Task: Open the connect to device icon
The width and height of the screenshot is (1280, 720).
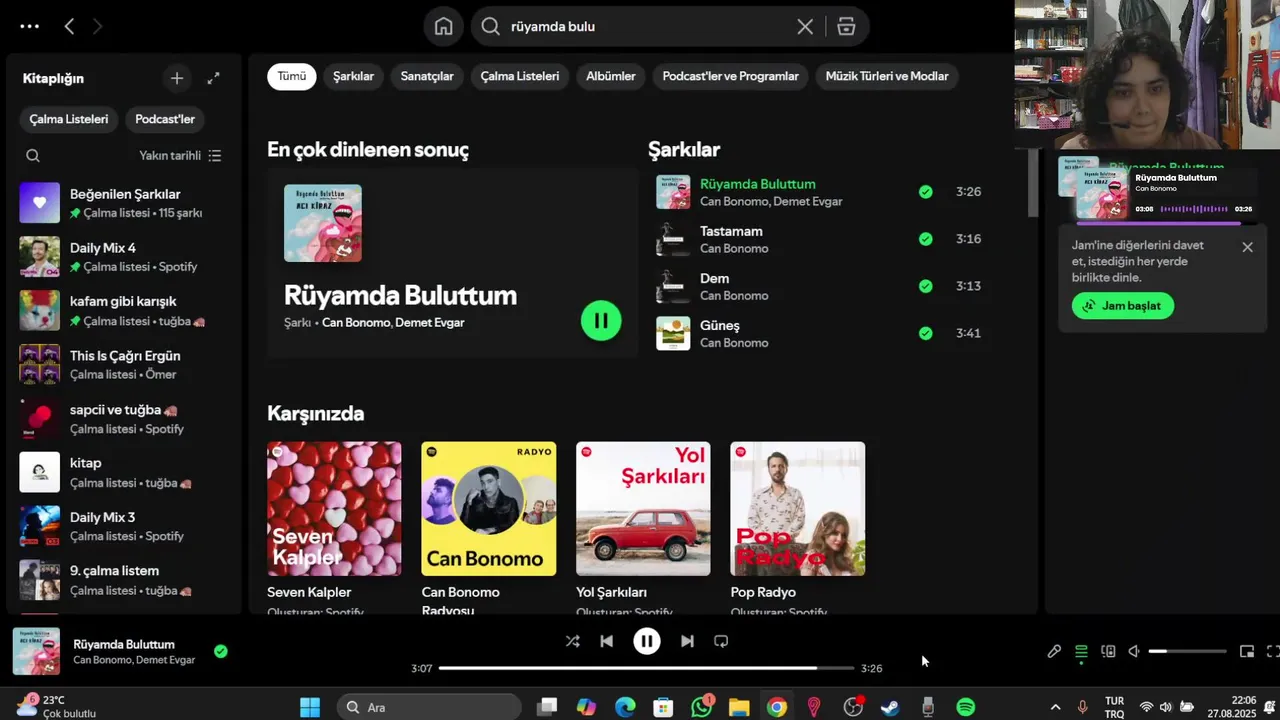Action: click(1108, 651)
